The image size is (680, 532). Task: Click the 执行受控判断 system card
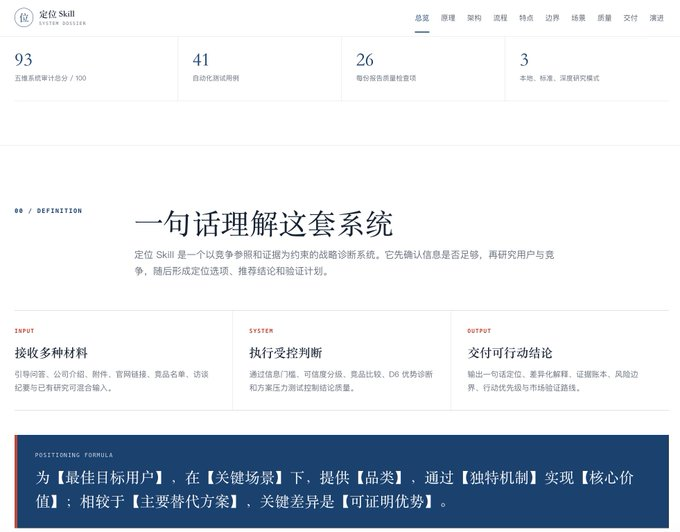point(342,360)
